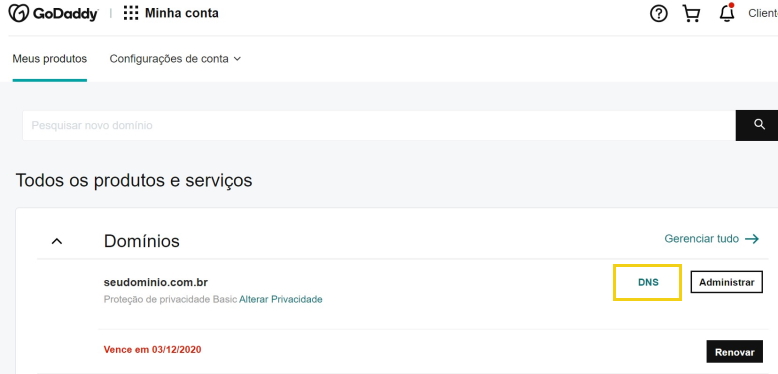The image size is (778, 374).
Task: View the shopping cart
Action: point(691,13)
